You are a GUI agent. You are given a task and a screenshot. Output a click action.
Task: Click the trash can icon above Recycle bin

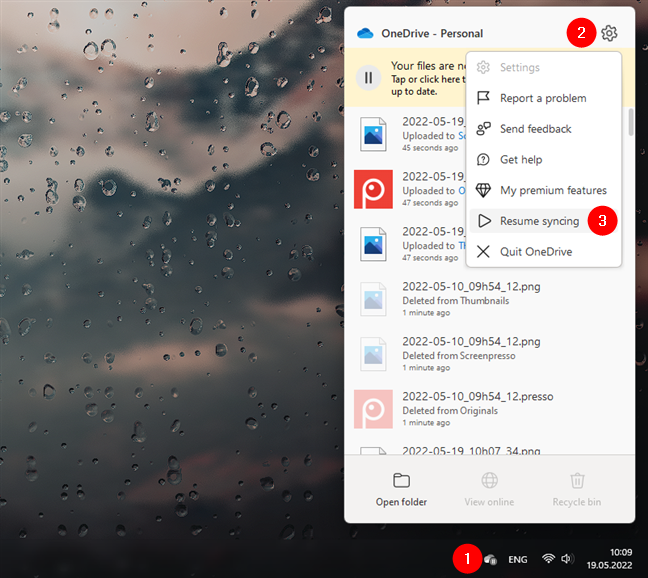pyautogui.click(x=577, y=480)
